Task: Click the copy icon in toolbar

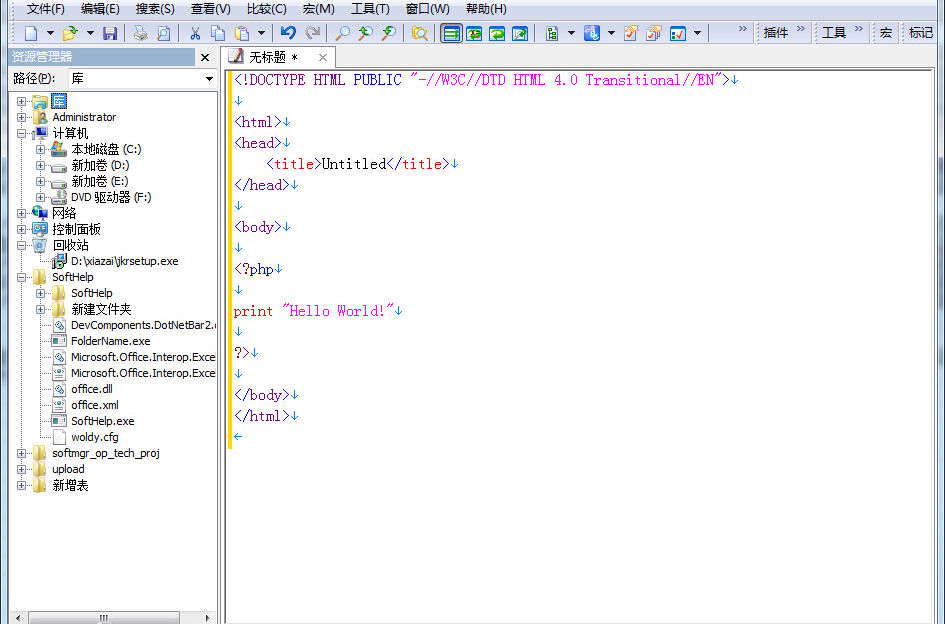Action: coord(217,33)
